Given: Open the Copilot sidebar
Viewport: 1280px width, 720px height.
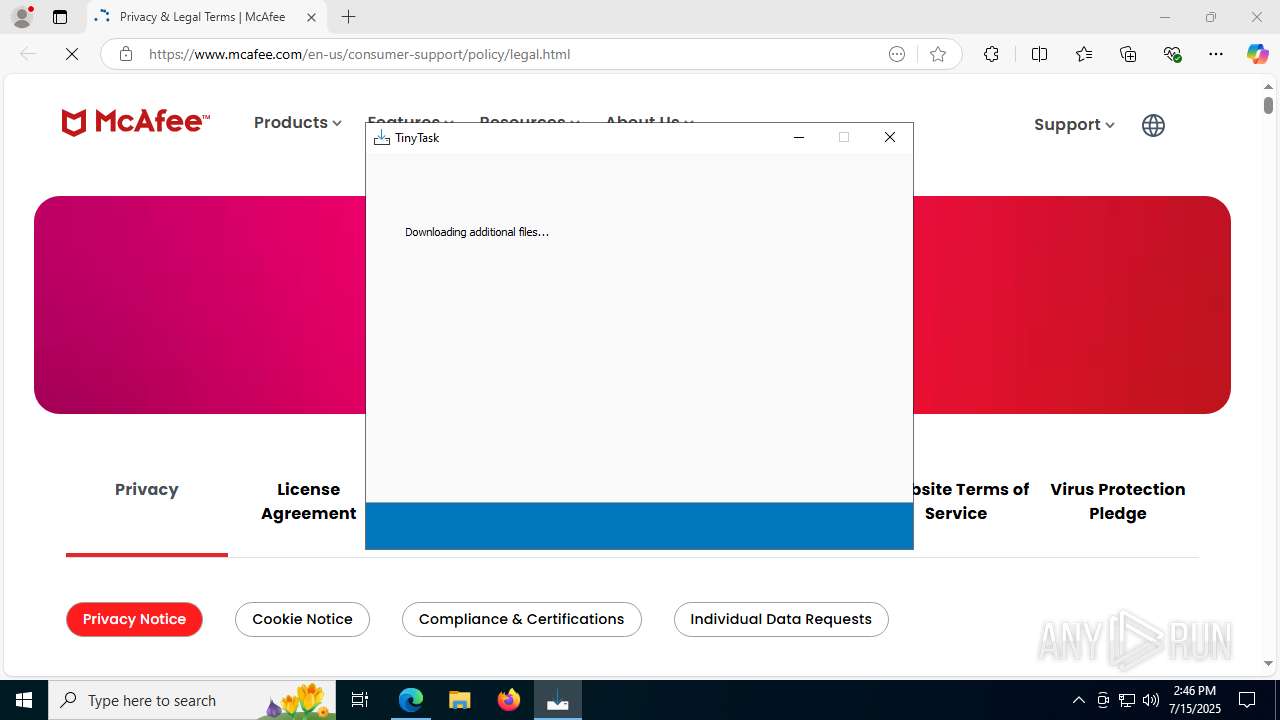Looking at the screenshot, I should coord(1257,54).
